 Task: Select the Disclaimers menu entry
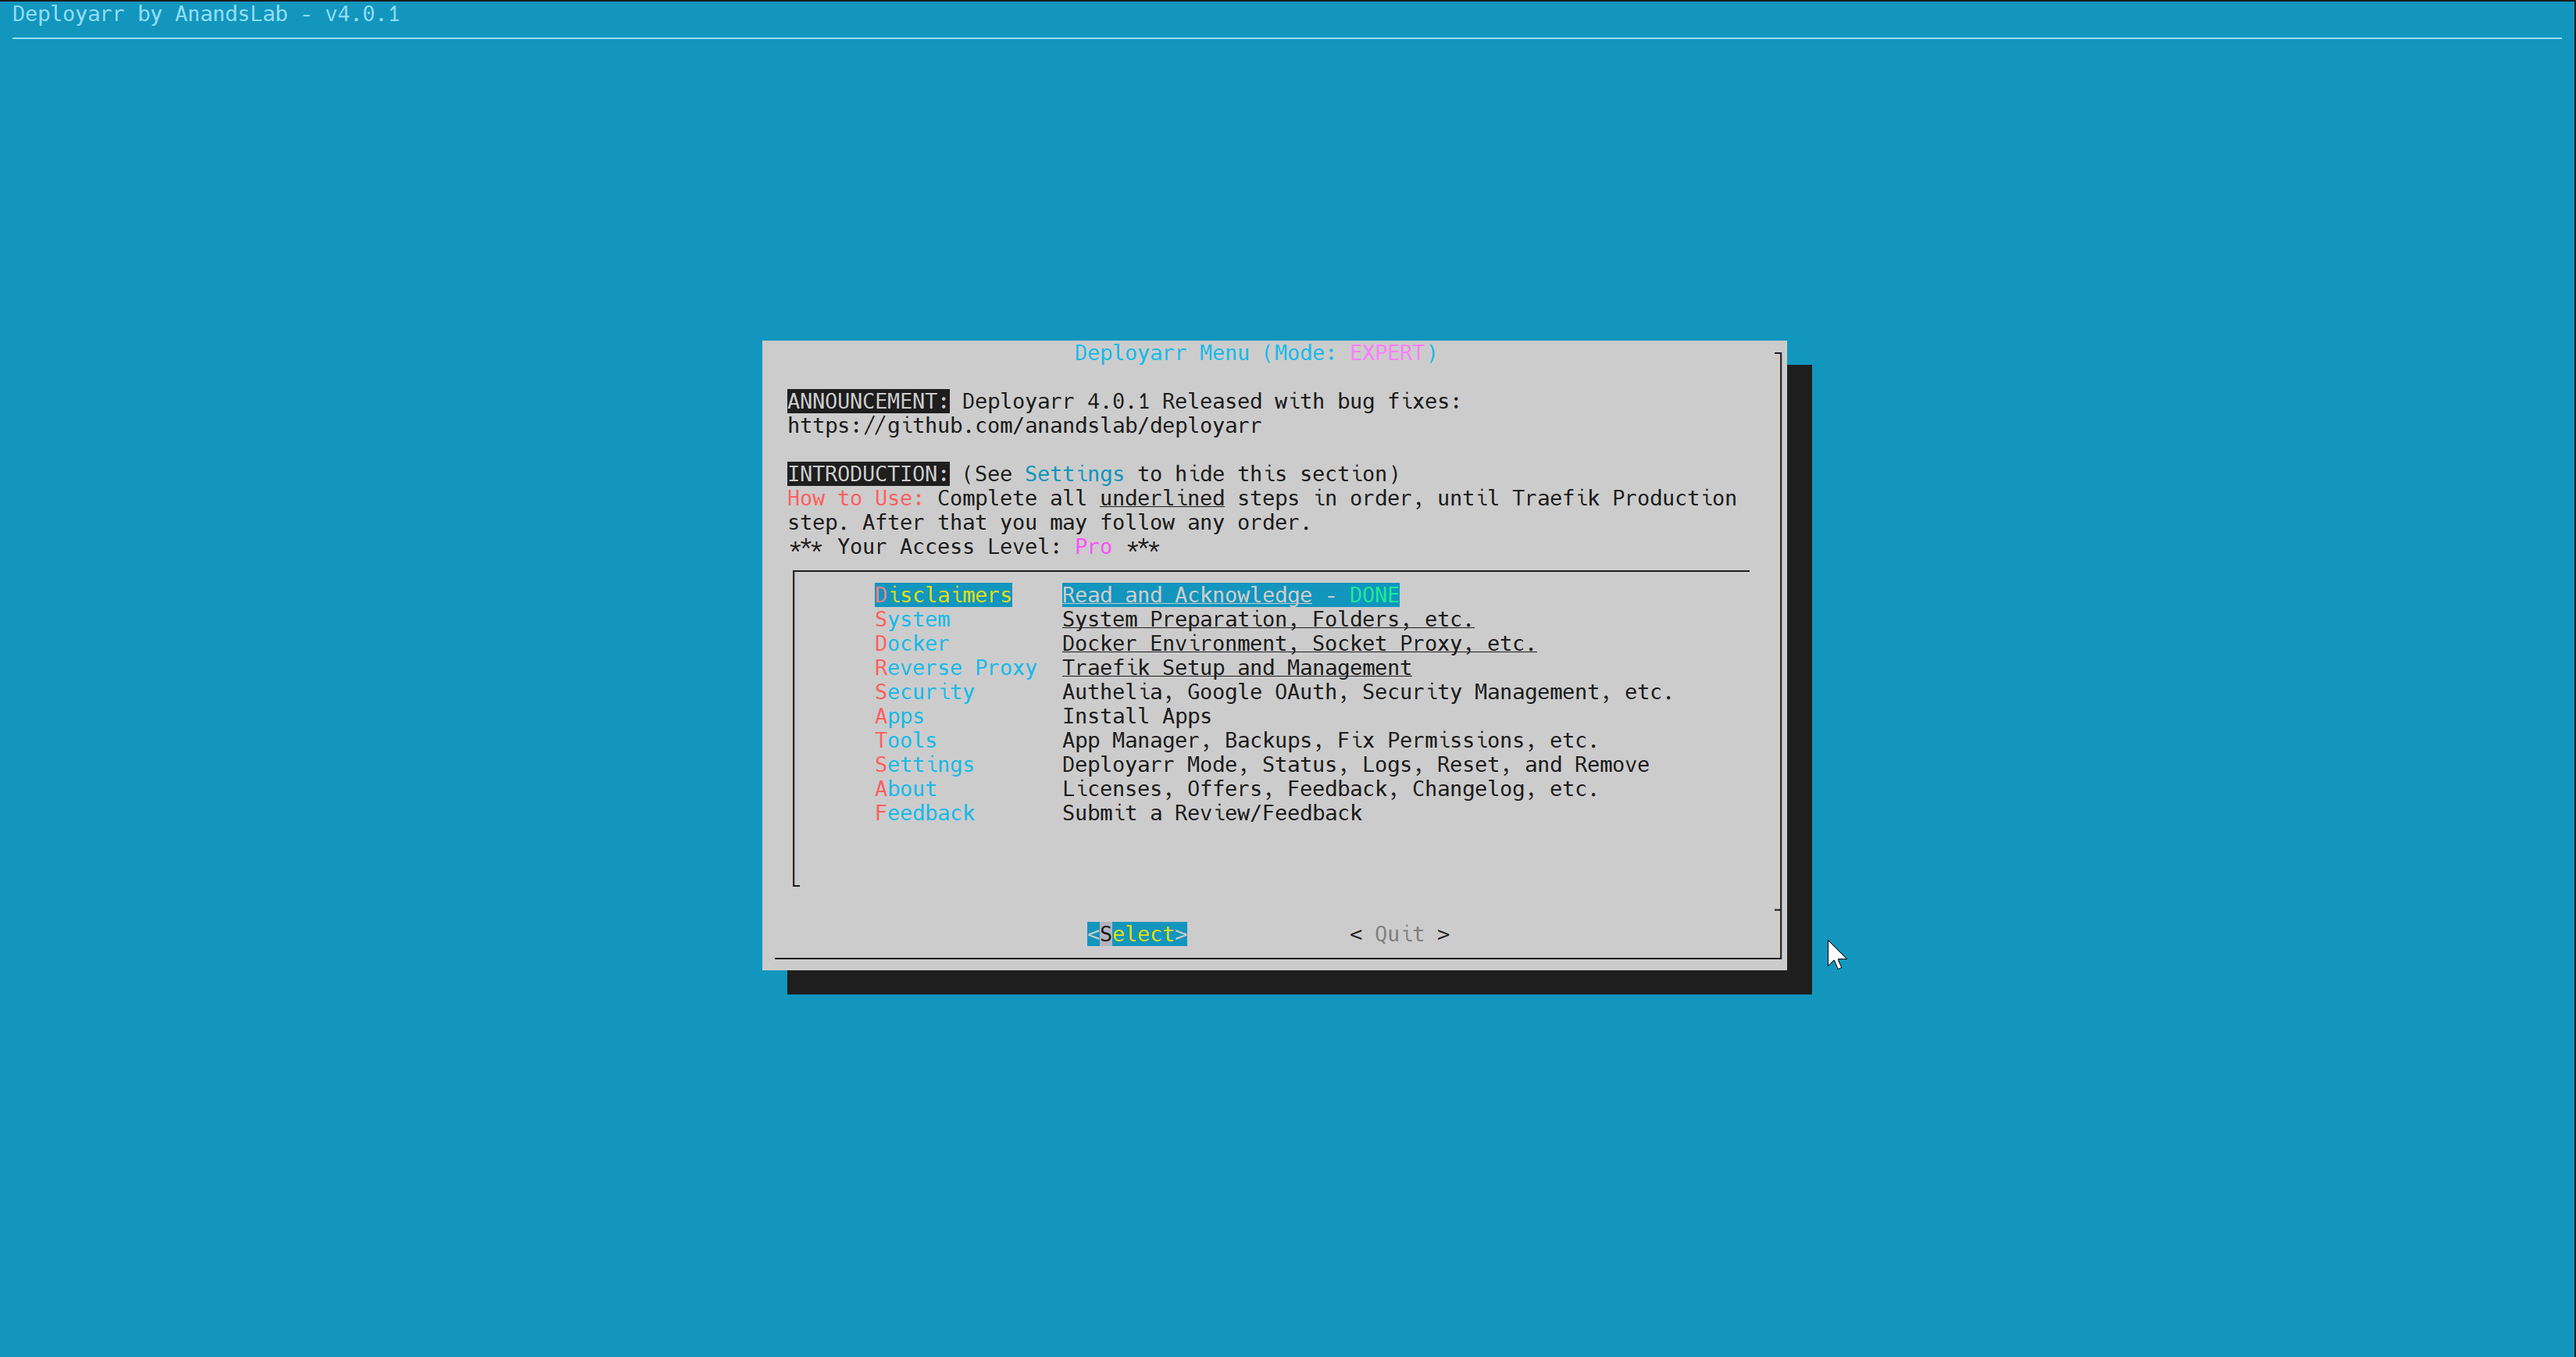pyautogui.click(x=942, y=595)
